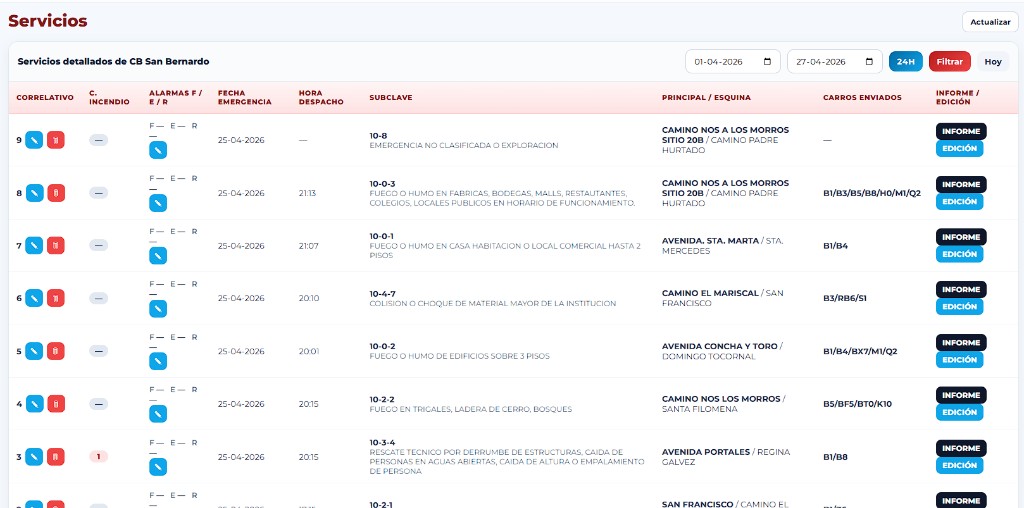Screen dimensions: 1024x508
Task: Focus the end date field 27-04-2026
Action: pyautogui.click(x=835, y=61)
